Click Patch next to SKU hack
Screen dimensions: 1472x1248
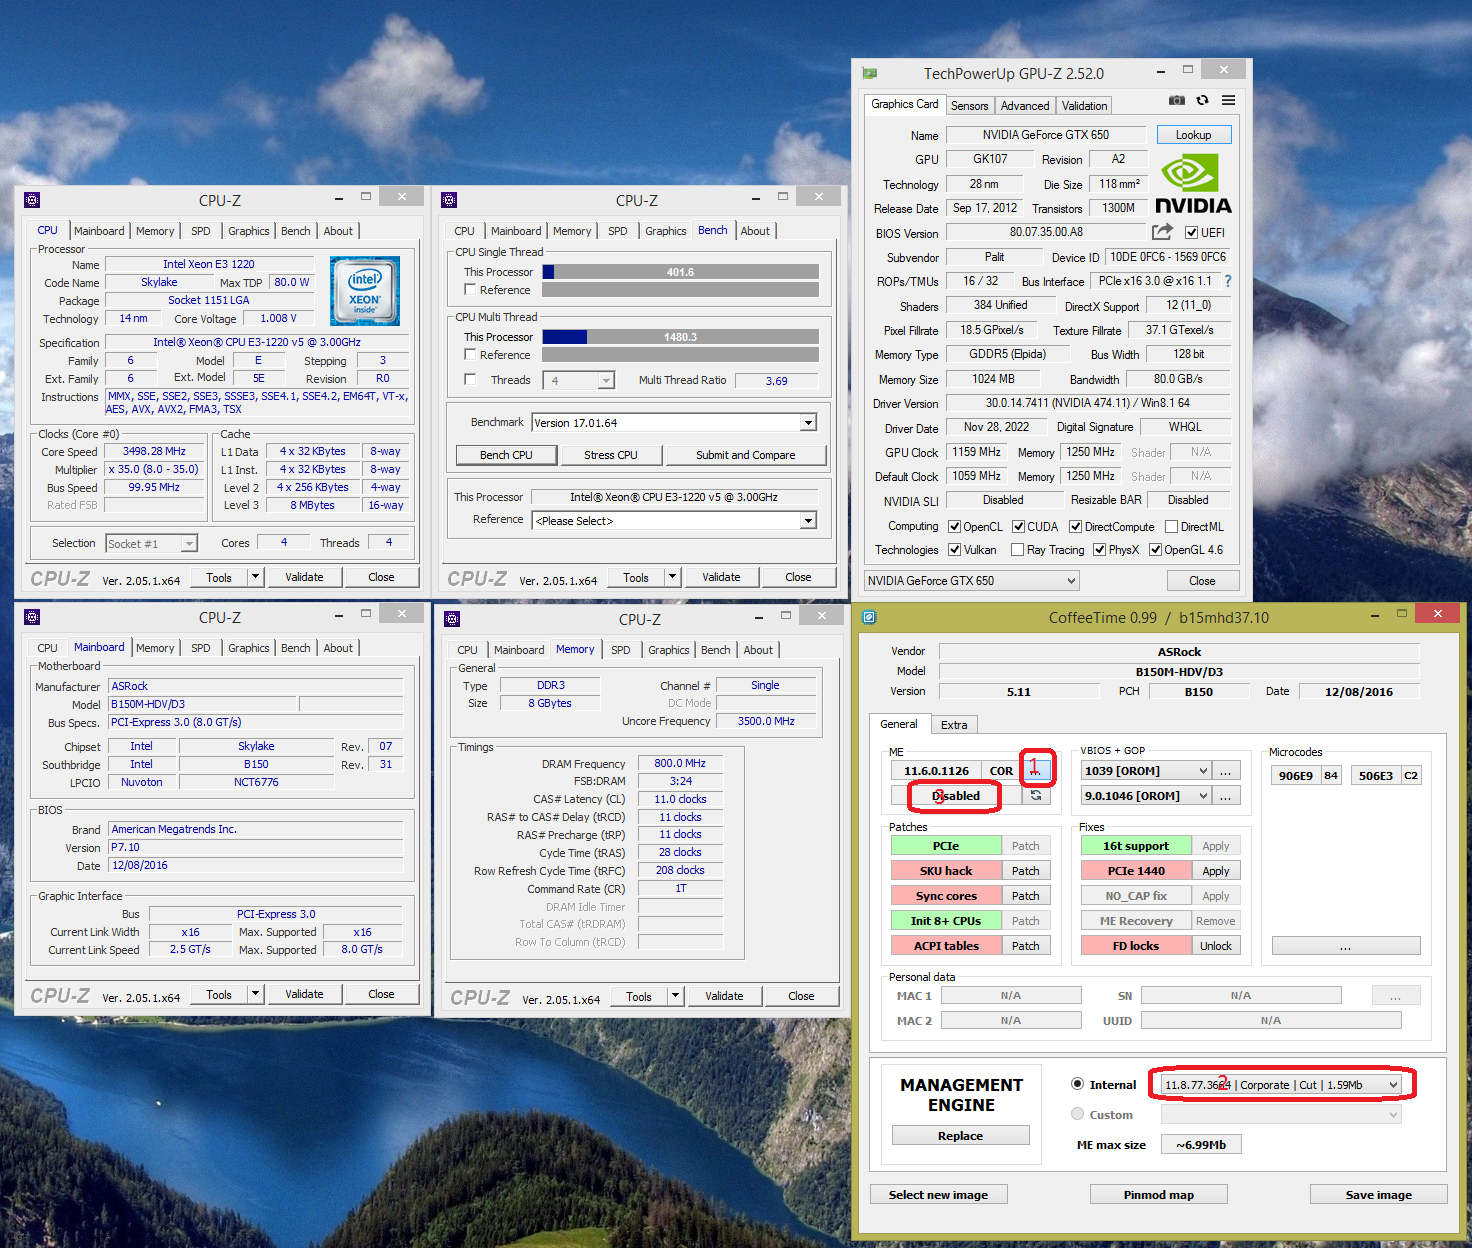point(1026,871)
